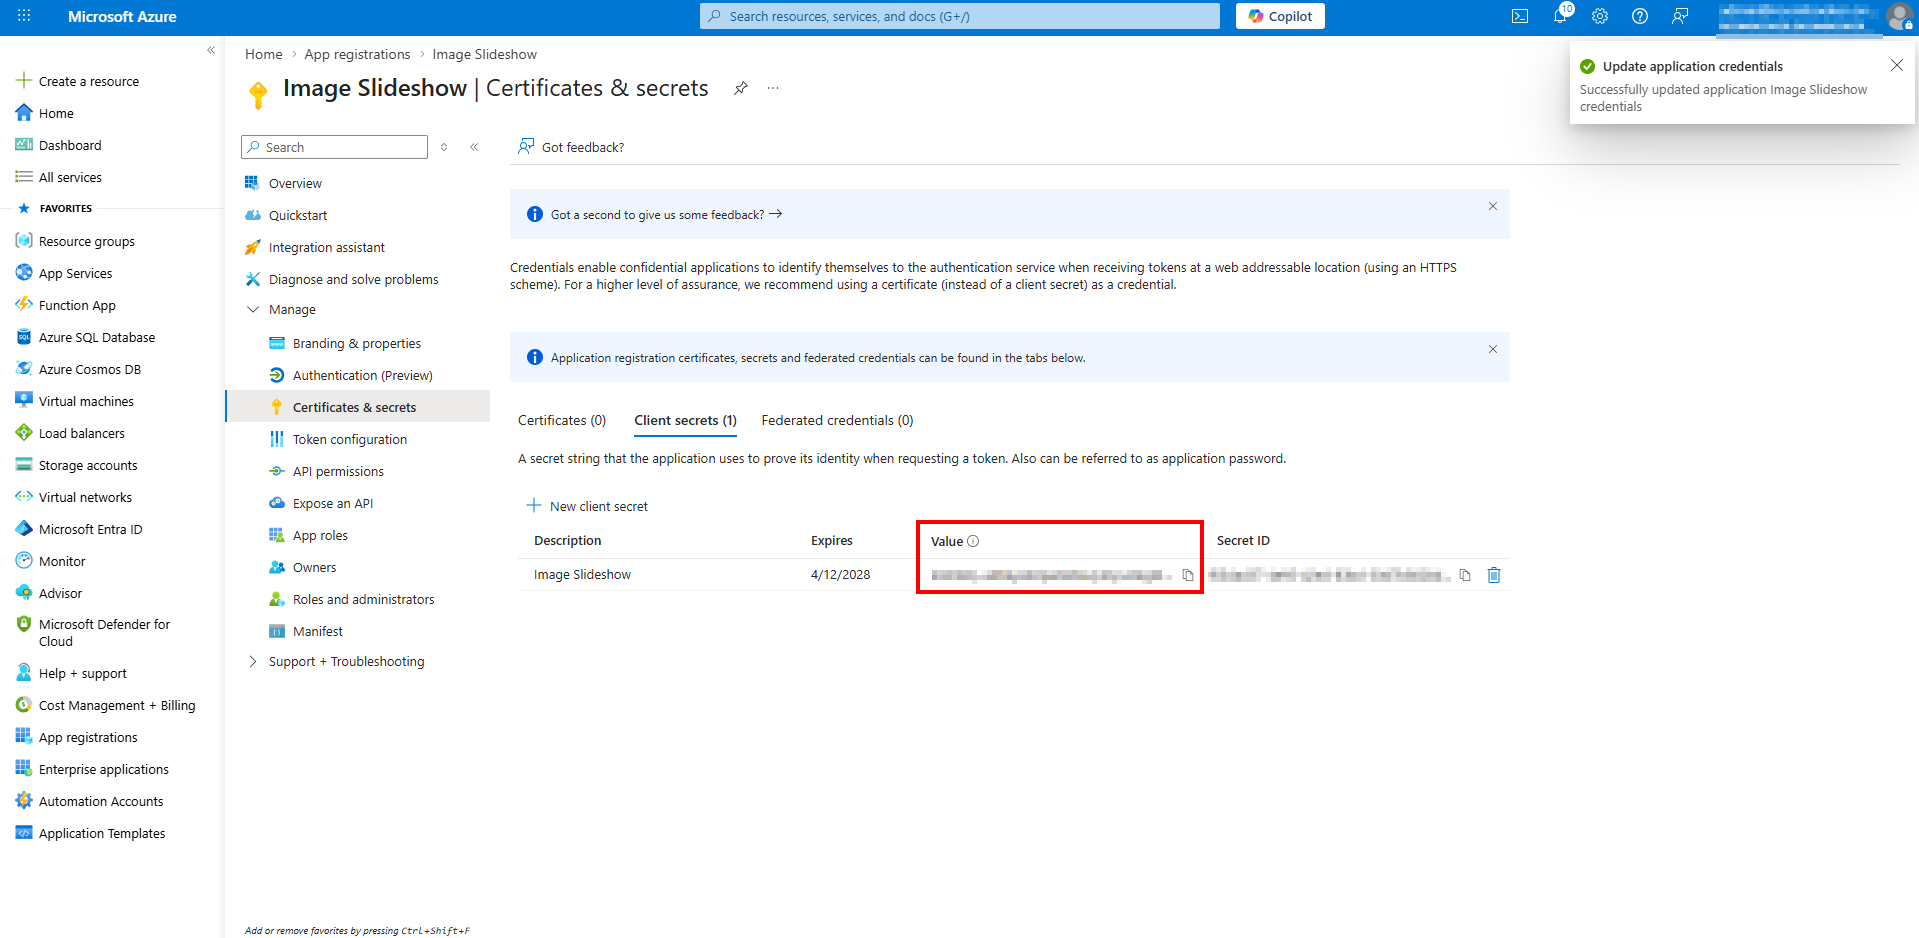
Task: Click the Value column info icon
Action: point(974,541)
